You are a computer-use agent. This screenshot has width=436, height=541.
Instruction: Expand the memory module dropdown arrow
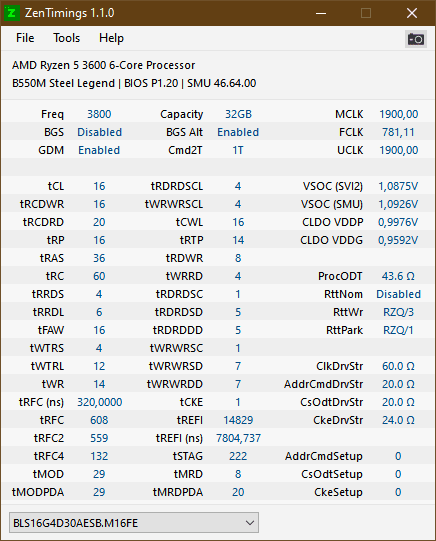tap(250, 523)
